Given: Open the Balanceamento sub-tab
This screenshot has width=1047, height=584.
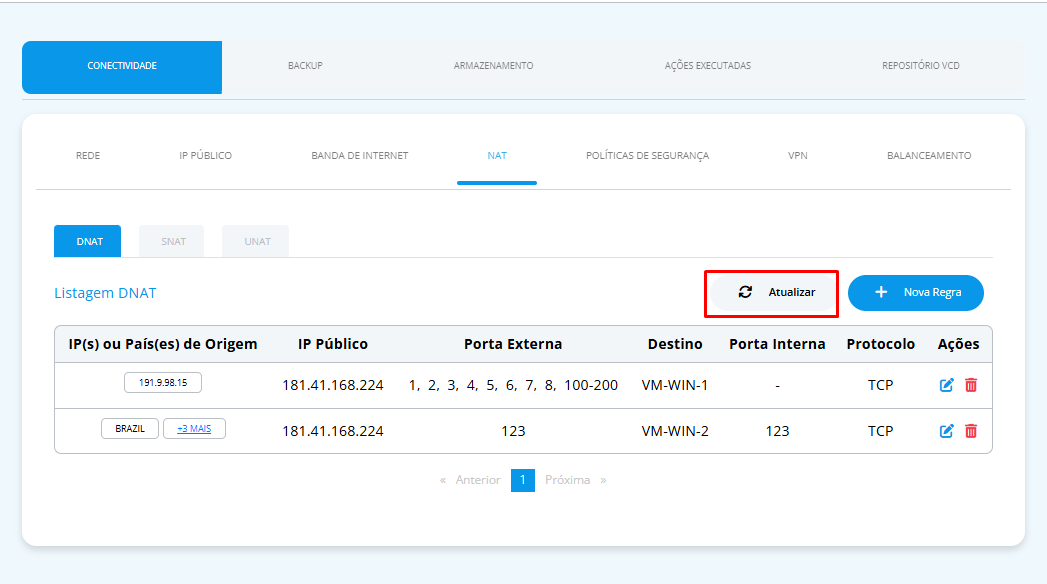Looking at the screenshot, I should [x=929, y=156].
